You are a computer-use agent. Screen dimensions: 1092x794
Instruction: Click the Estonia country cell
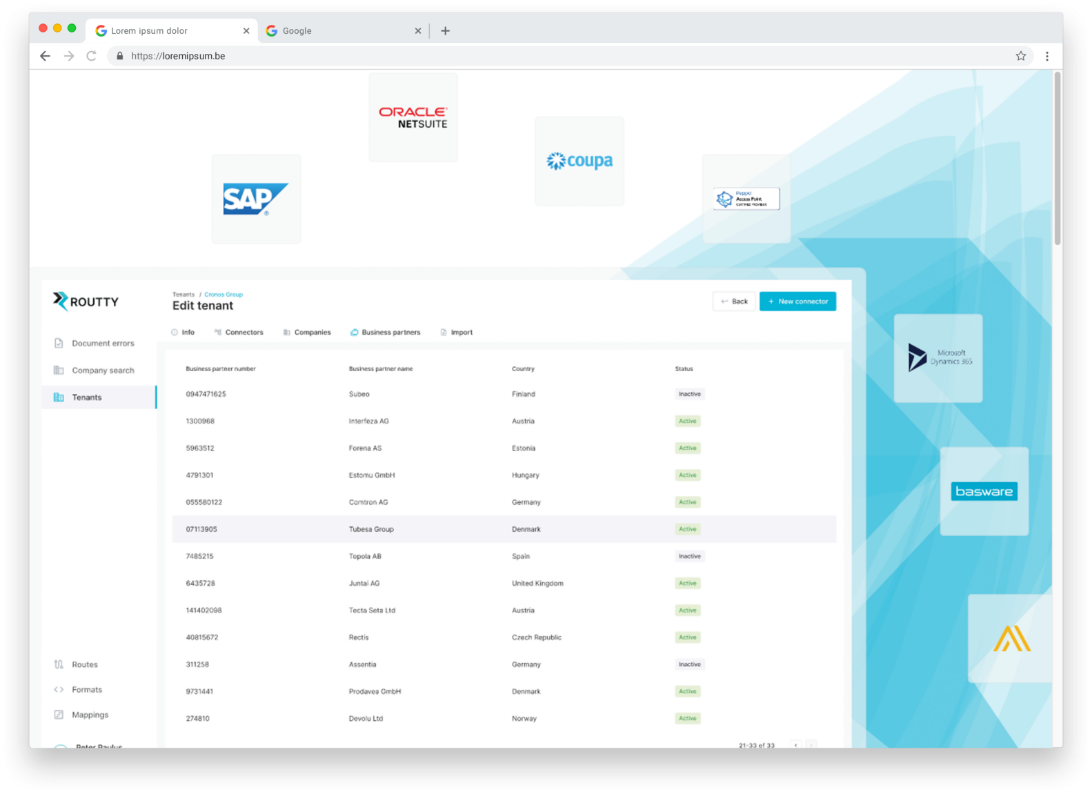pos(524,449)
